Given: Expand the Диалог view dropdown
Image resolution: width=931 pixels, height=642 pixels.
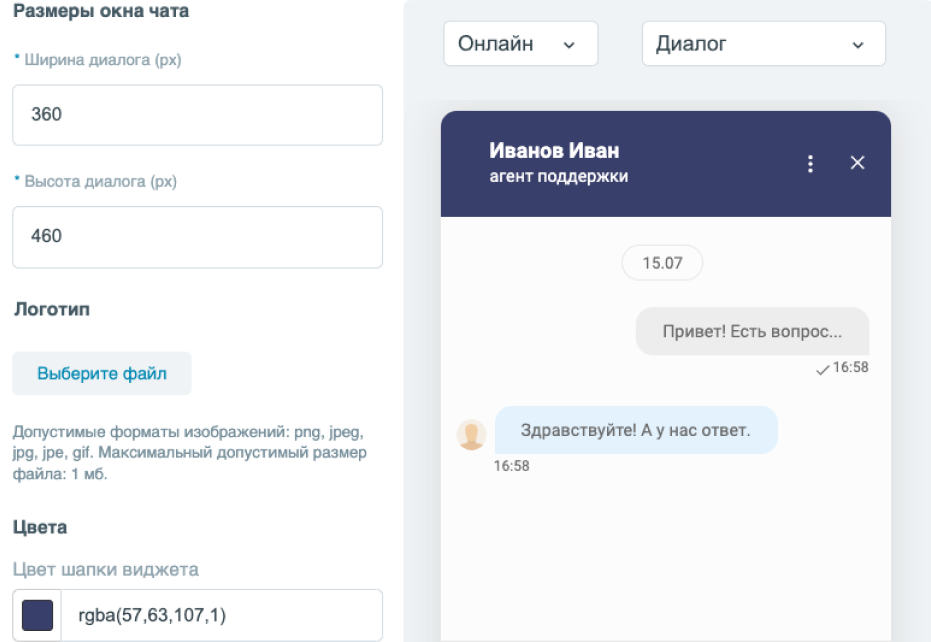Looking at the screenshot, I should pos(763,44).
